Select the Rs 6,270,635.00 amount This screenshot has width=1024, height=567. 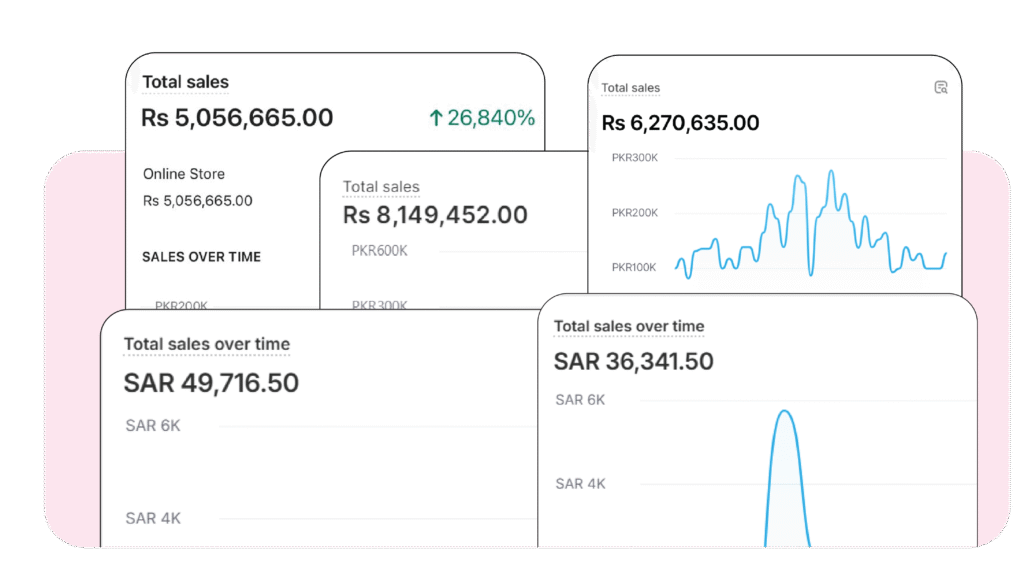coord(680,123)
